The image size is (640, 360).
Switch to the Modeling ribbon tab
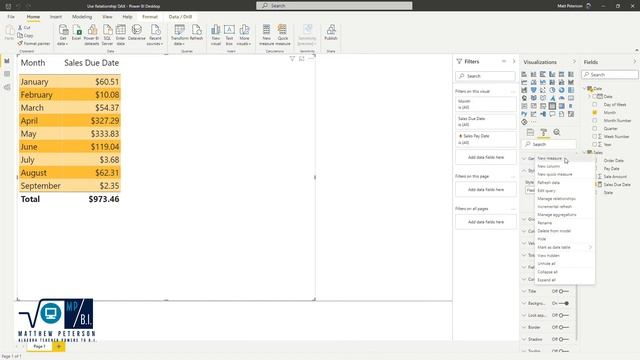point(82,17)
